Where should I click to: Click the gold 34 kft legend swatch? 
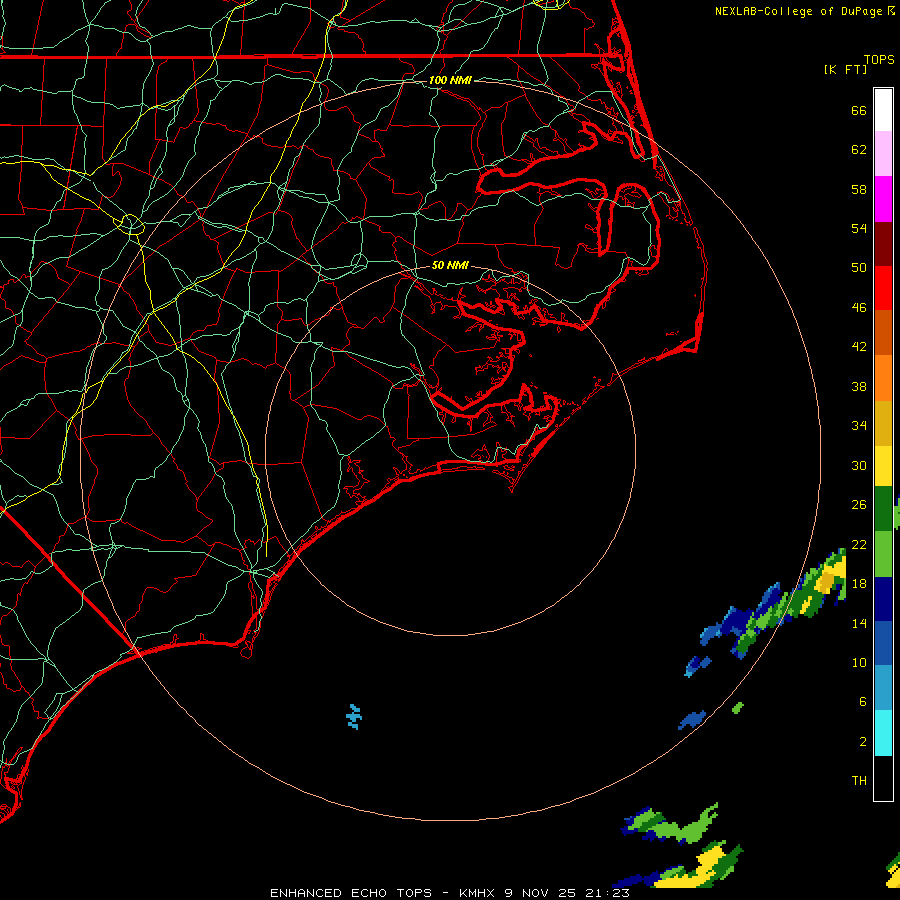[x=883, y=423]
